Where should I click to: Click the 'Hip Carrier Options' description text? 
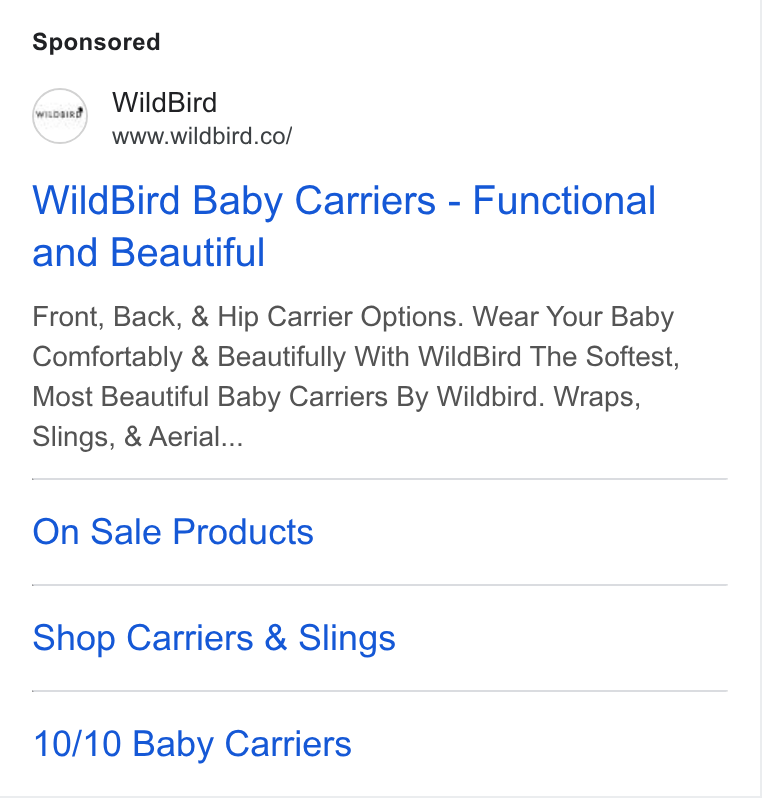(341, 317)
